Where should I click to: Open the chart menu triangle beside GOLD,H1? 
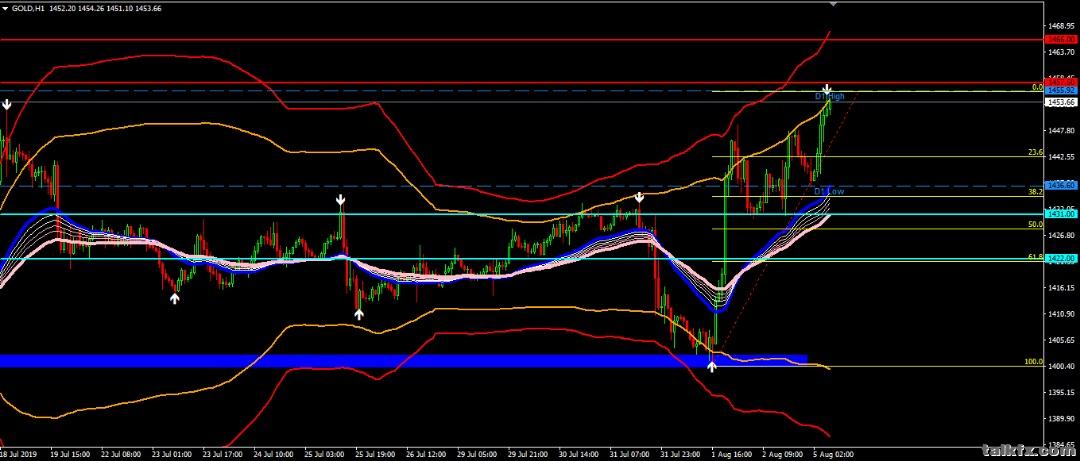click(6, 8)
